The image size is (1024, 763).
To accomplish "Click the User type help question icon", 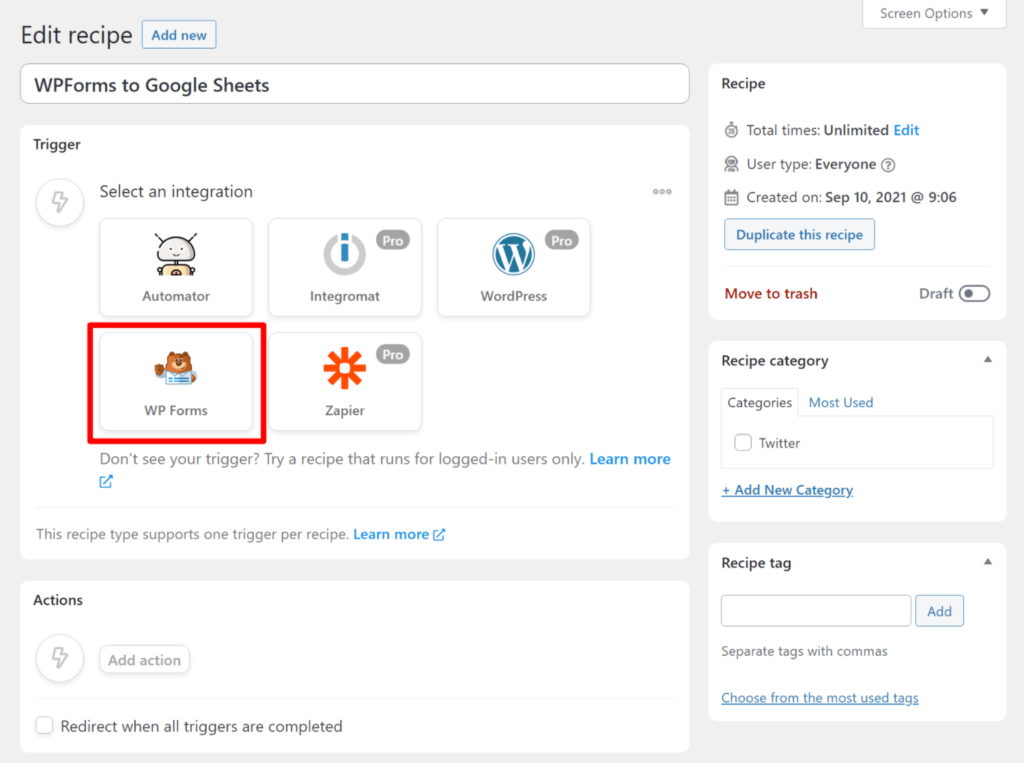I will click(888, 165).
